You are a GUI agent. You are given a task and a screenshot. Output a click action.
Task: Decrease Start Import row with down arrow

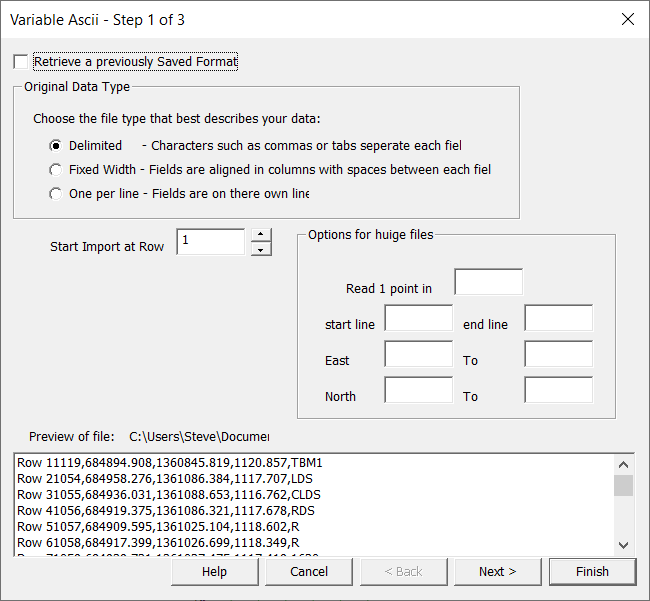pyautogui.click(x=261, y=249)
